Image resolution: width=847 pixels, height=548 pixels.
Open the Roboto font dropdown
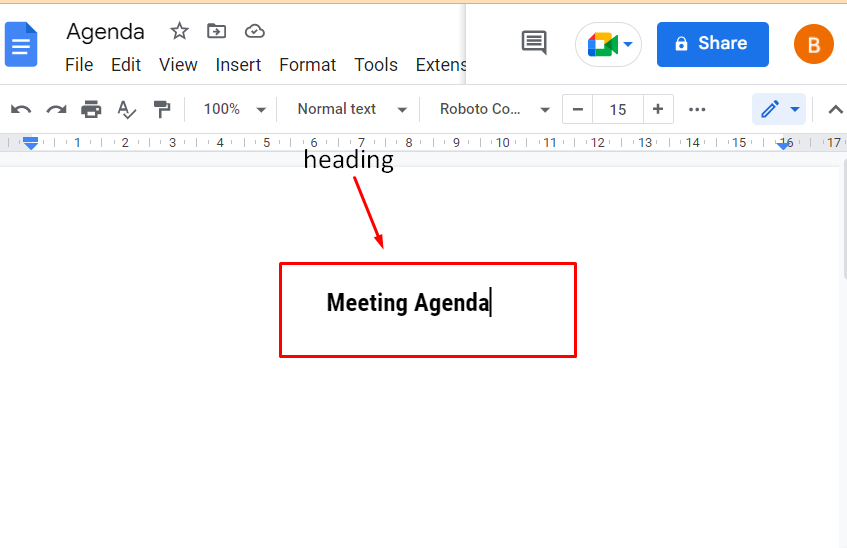495,109
